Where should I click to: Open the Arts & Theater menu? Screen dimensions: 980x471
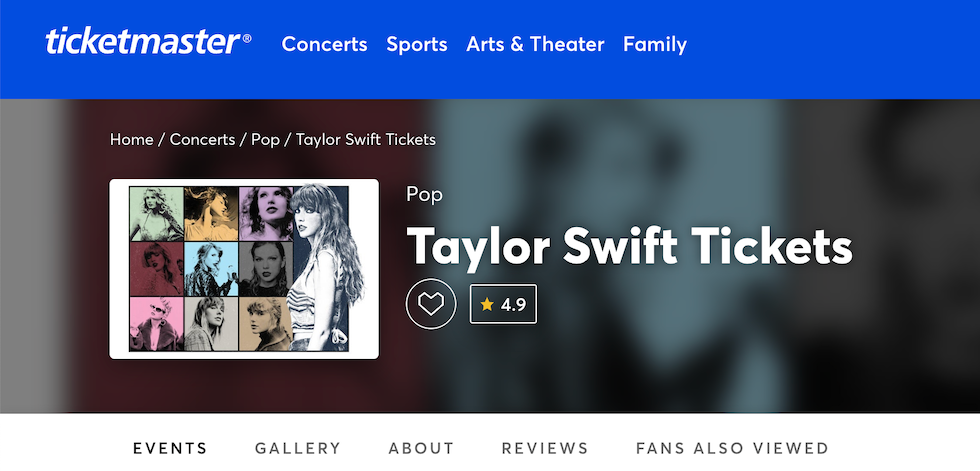click(x=535, y=44)
